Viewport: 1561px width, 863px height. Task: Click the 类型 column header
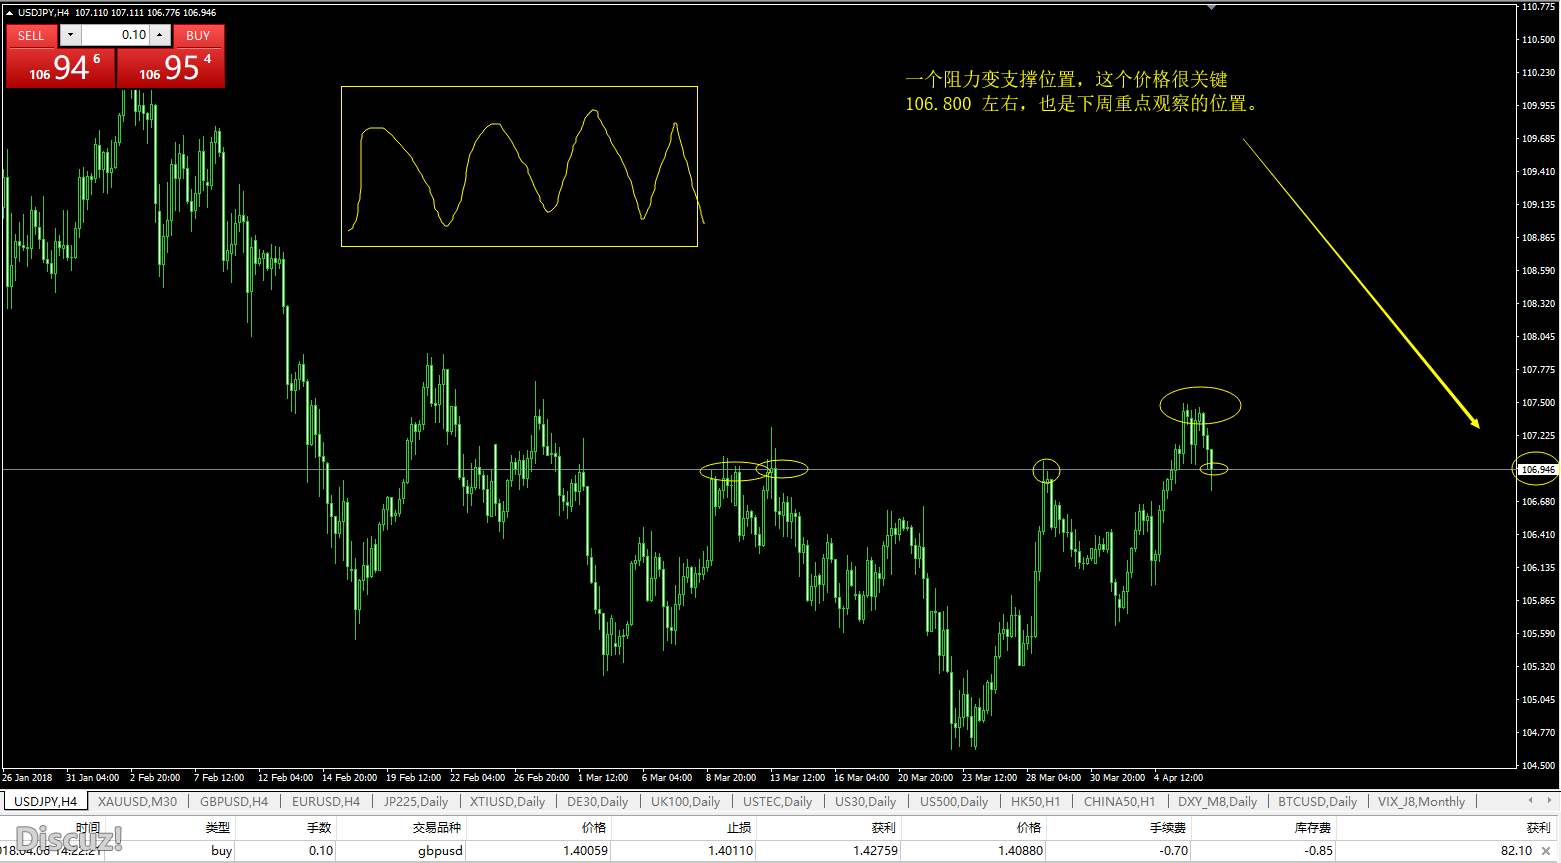click(x=218, y=827)
